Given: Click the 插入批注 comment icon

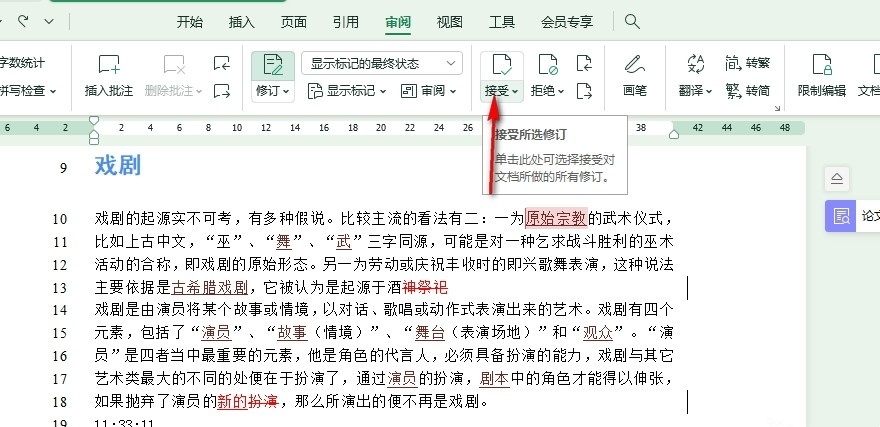Looking at the screenshot, I should pyautogui.click(x=109, y=65).
